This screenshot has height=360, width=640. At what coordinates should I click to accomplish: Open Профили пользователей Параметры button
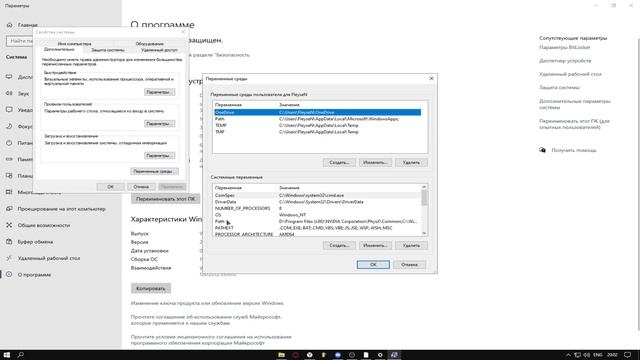click(160, 124)
